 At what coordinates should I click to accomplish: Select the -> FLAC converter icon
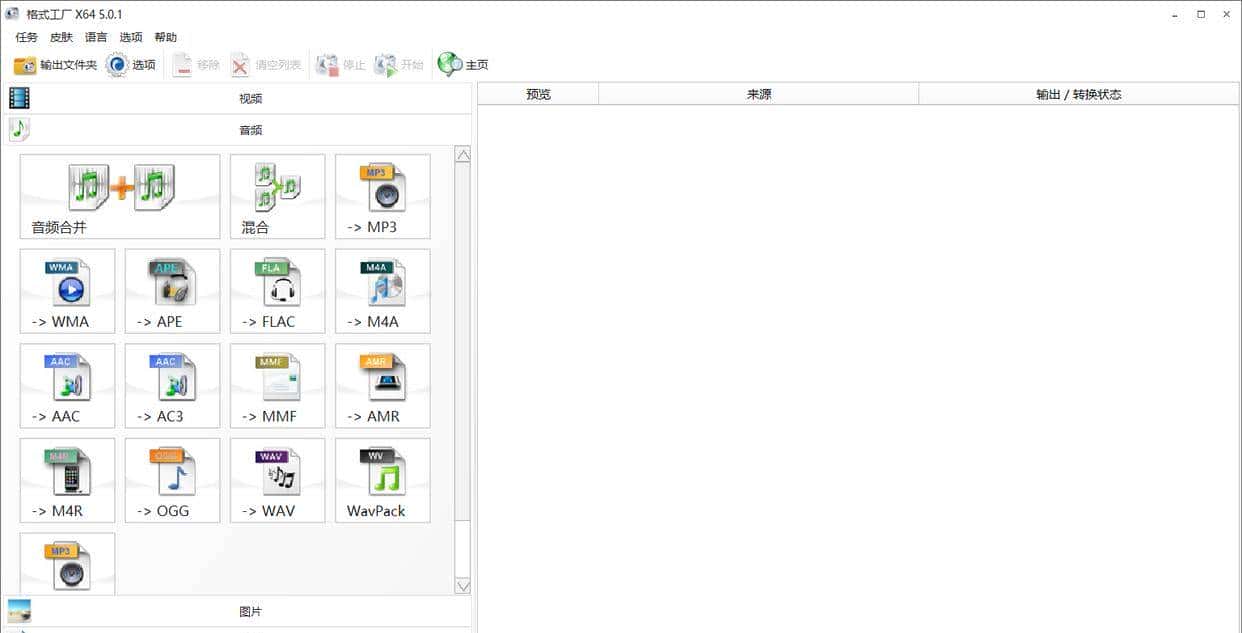(x=277, y=291)
